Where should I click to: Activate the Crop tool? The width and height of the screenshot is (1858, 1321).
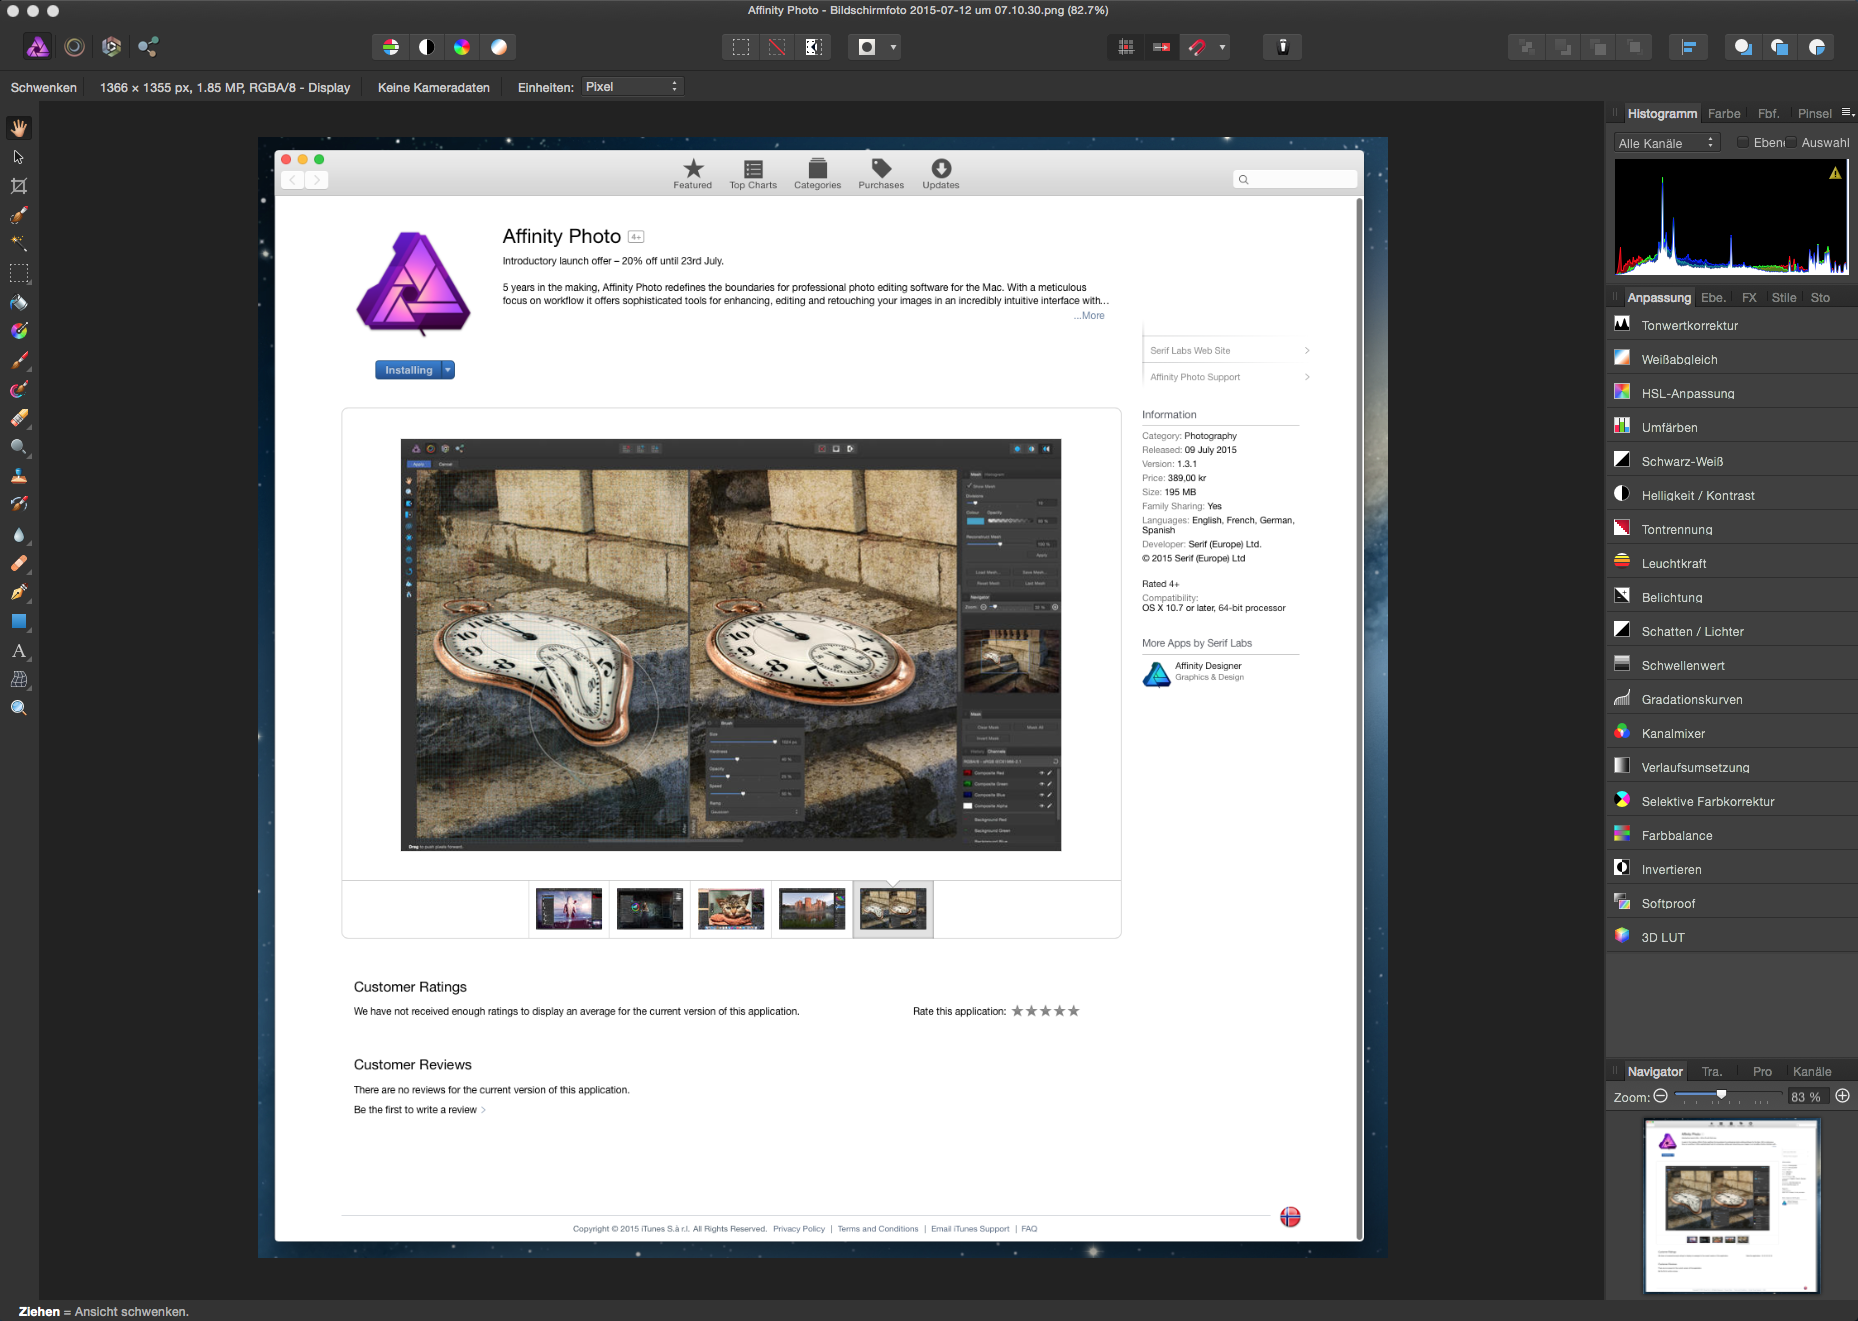click(19, 186)
